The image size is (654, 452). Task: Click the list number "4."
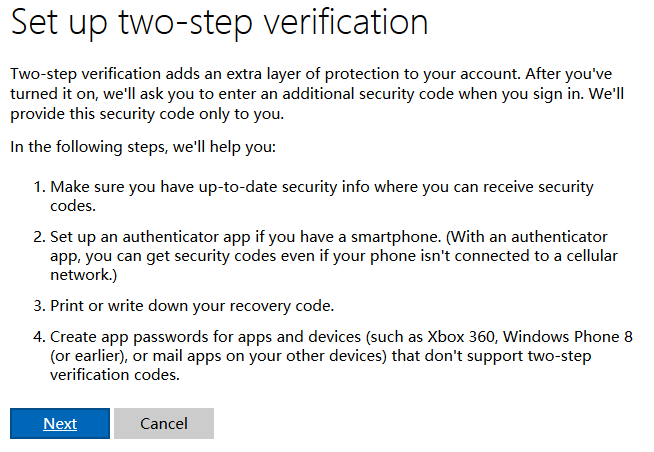pos(39,337)
